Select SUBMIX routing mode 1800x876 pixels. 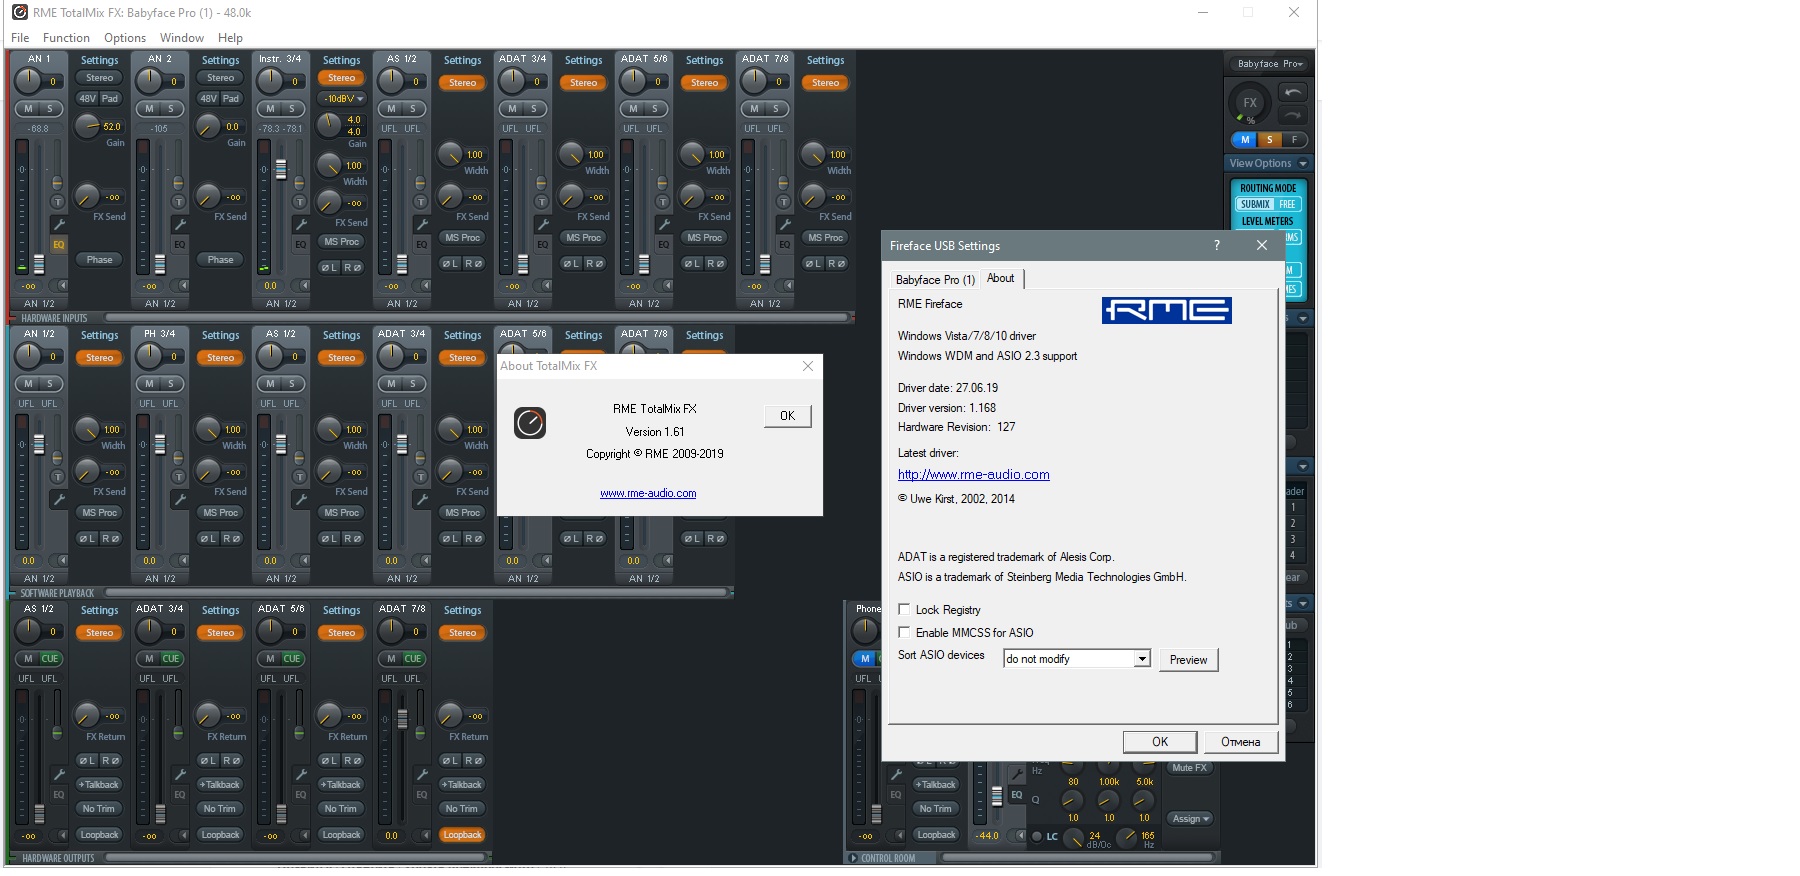1255,204
